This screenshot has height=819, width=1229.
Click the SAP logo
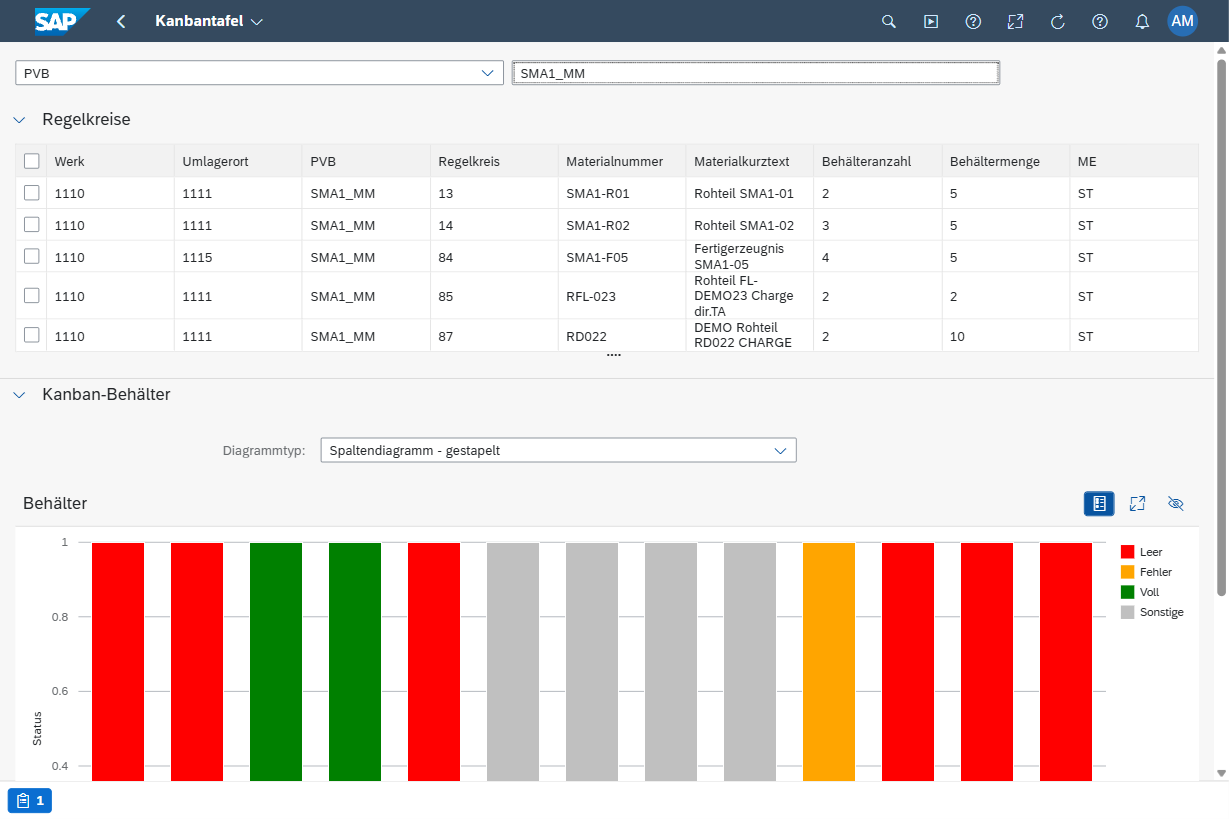[x=62, y=21]
